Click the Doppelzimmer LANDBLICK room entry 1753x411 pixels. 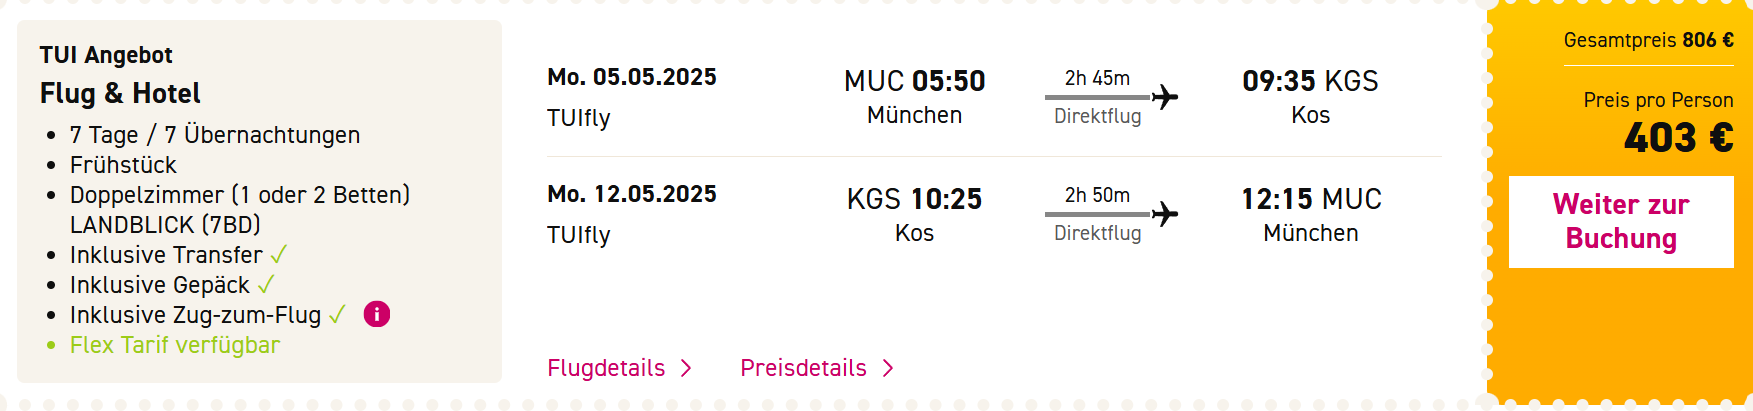pyautogui.click(x=240, y=209)
